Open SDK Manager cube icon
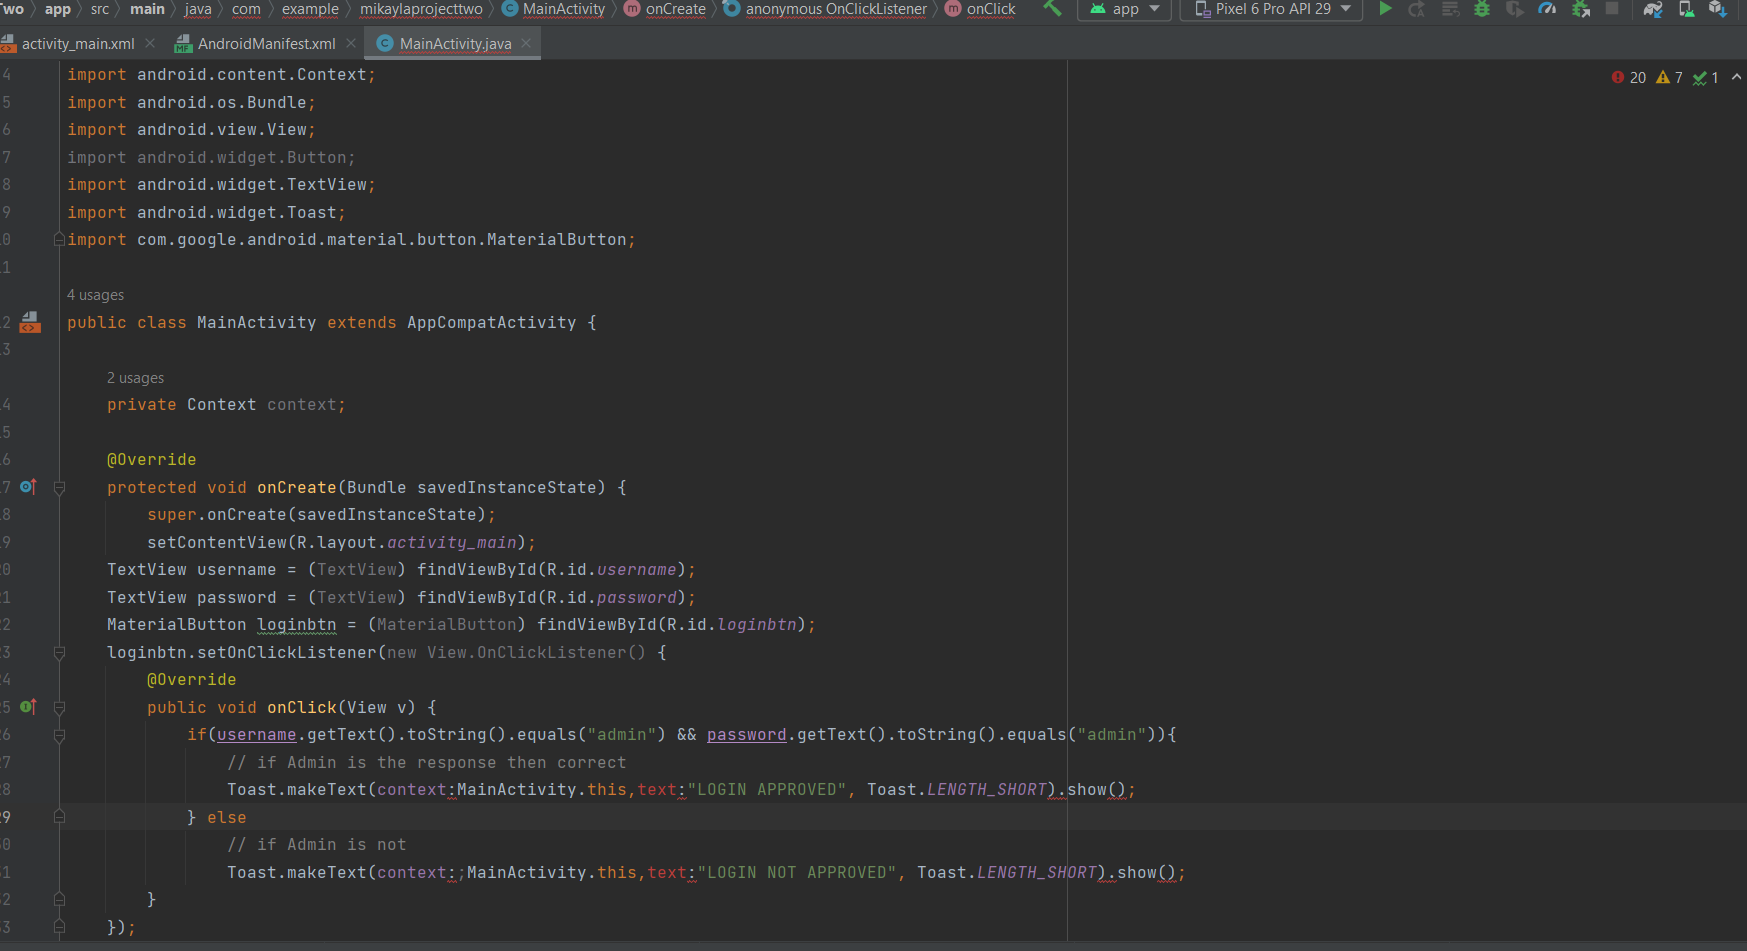The height and width of the screenshot is (951, 1747). [x=1718, y=9]
